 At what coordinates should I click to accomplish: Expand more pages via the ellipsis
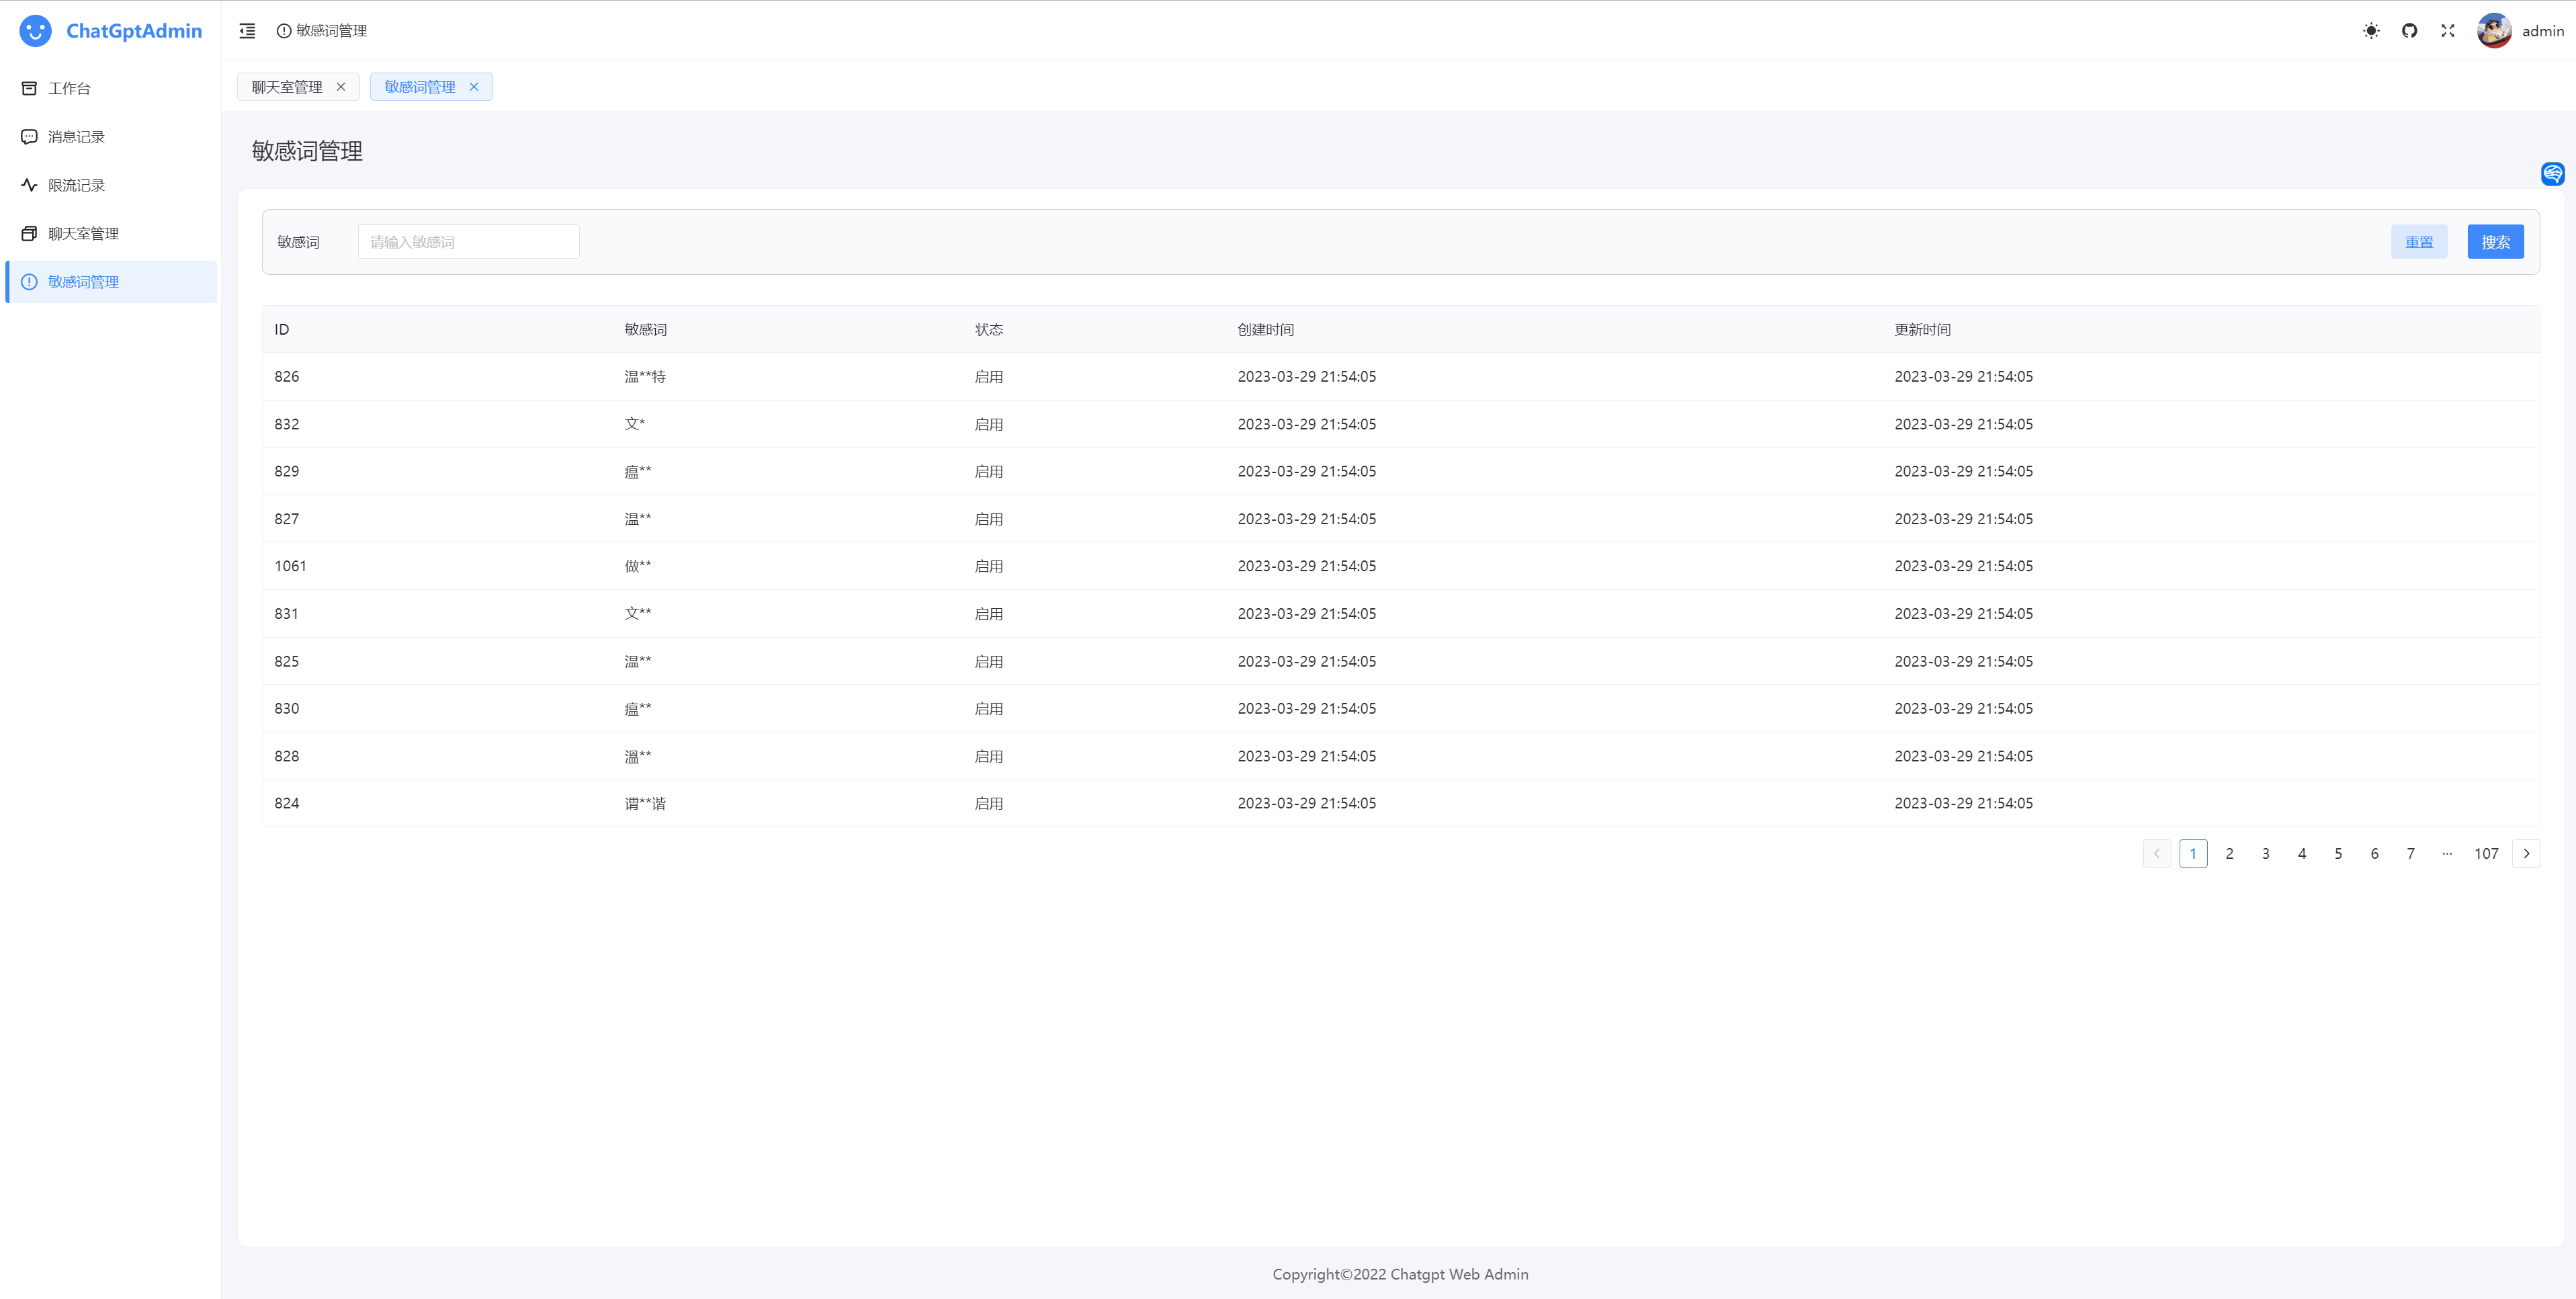(x=2446, y=853)
